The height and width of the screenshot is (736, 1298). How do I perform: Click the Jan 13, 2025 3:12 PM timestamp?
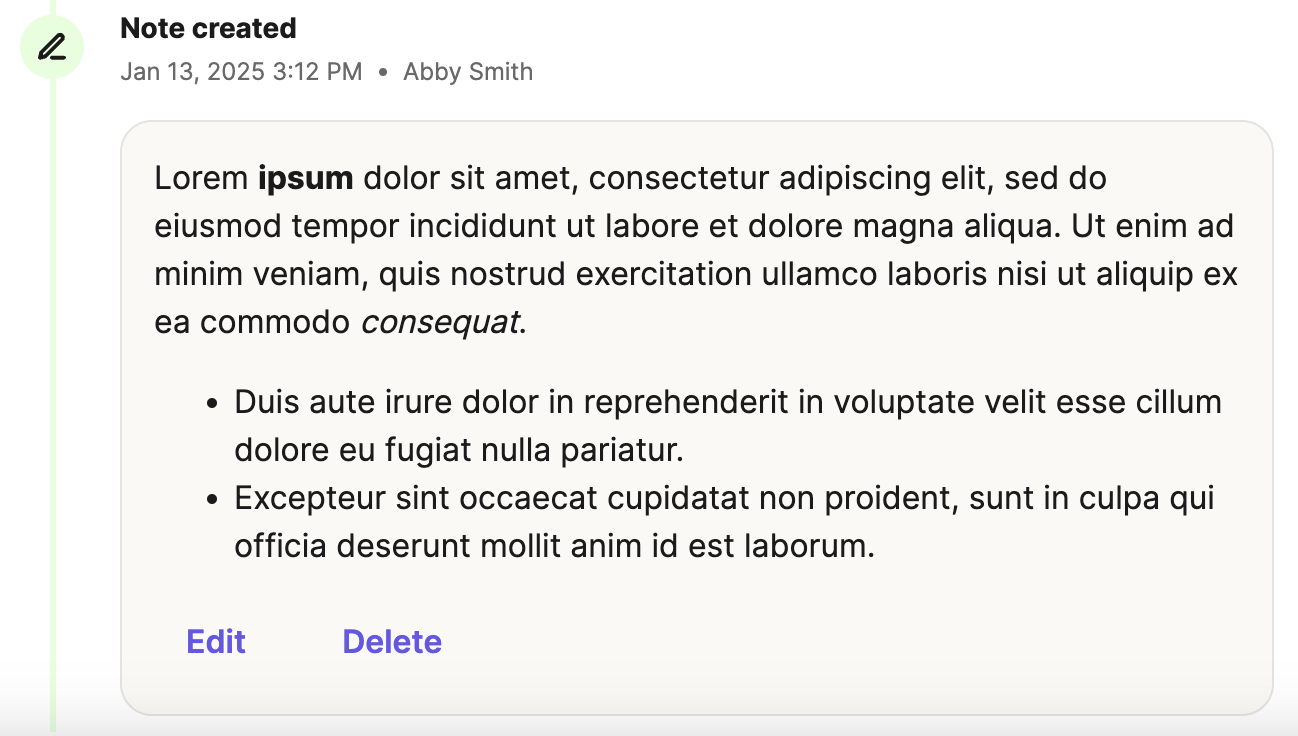(241, 72)
